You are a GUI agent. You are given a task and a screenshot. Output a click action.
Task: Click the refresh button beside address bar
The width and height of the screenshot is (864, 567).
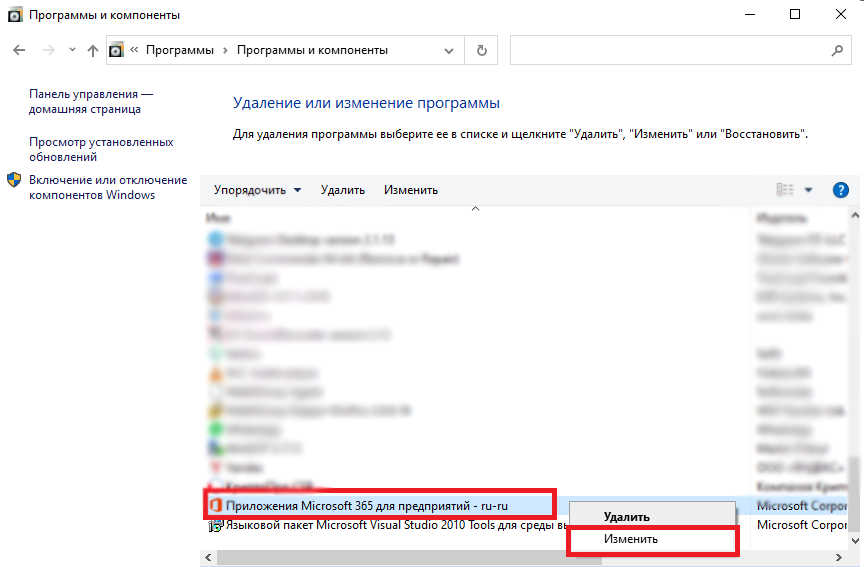click(x=482, y=50)
